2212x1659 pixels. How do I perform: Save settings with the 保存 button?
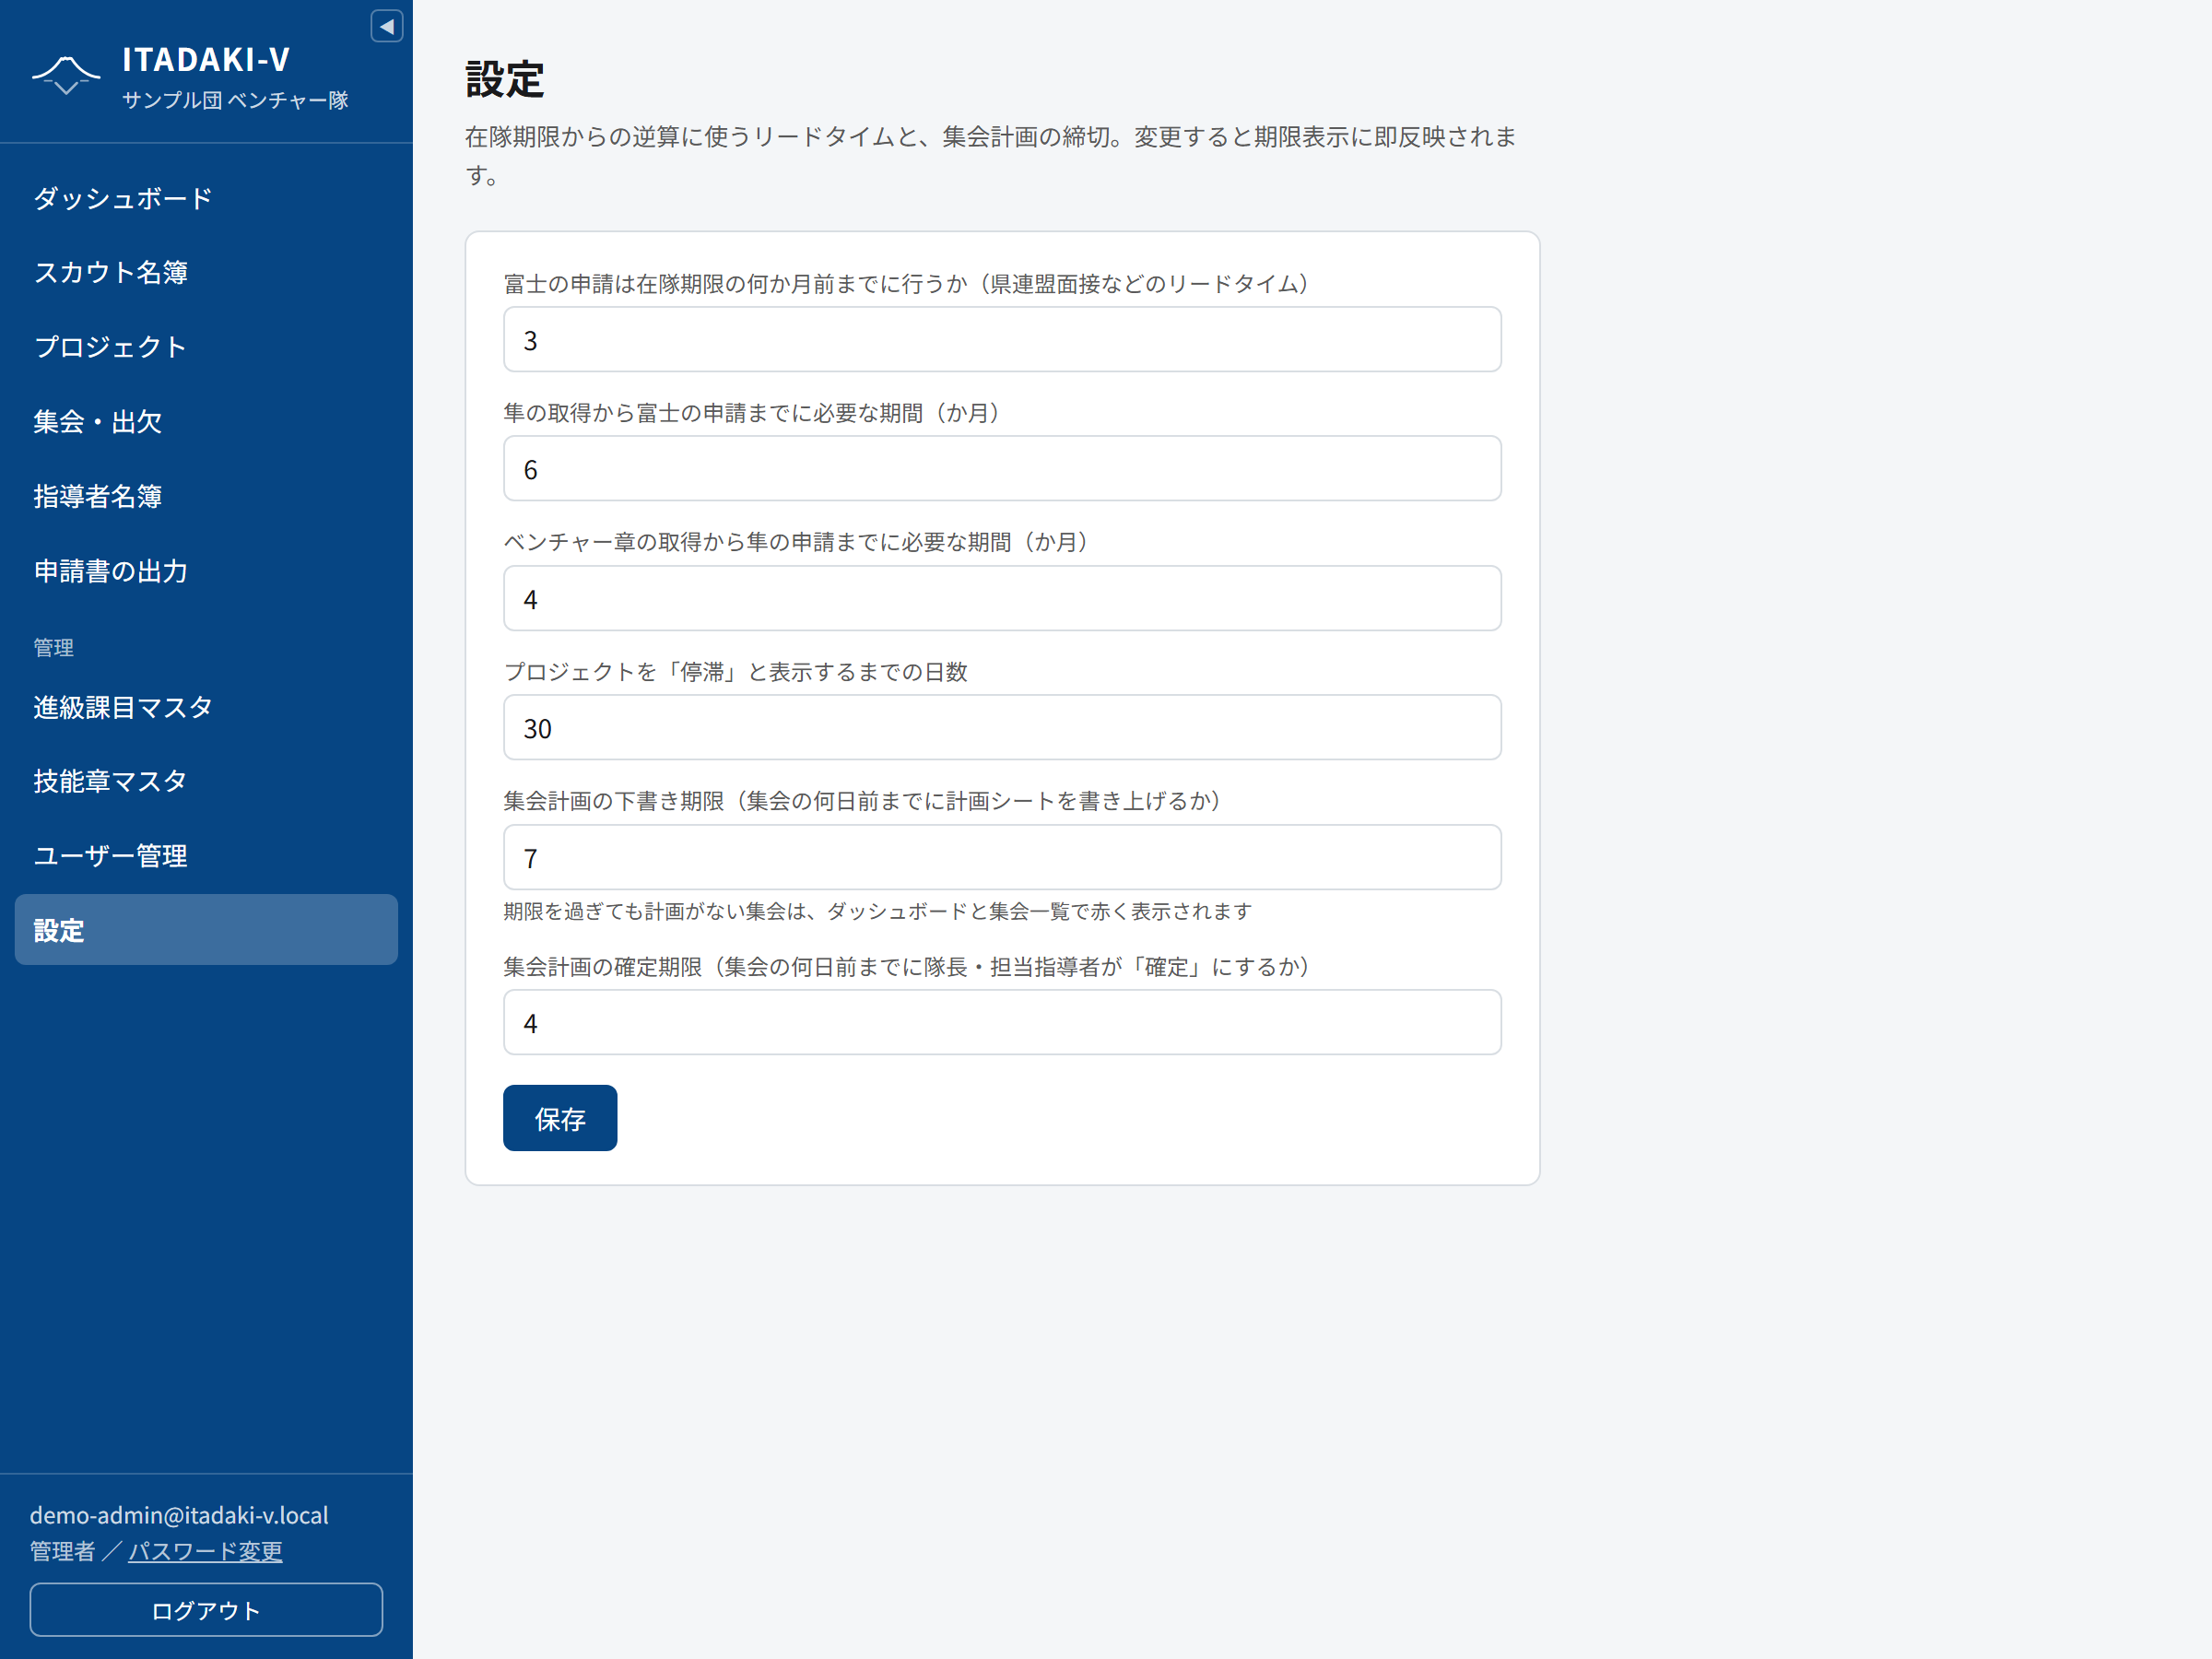click(560, 1118)
